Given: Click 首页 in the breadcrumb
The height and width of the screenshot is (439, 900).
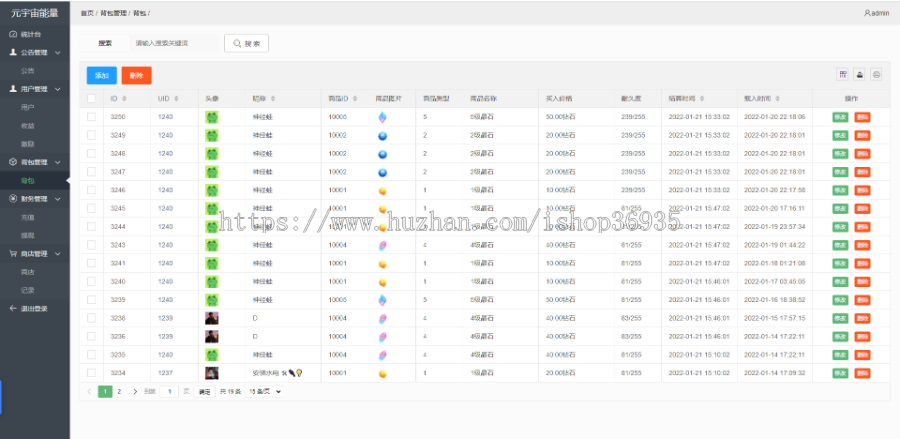Looking at the screenshot, I should click(x=87, y=13).
